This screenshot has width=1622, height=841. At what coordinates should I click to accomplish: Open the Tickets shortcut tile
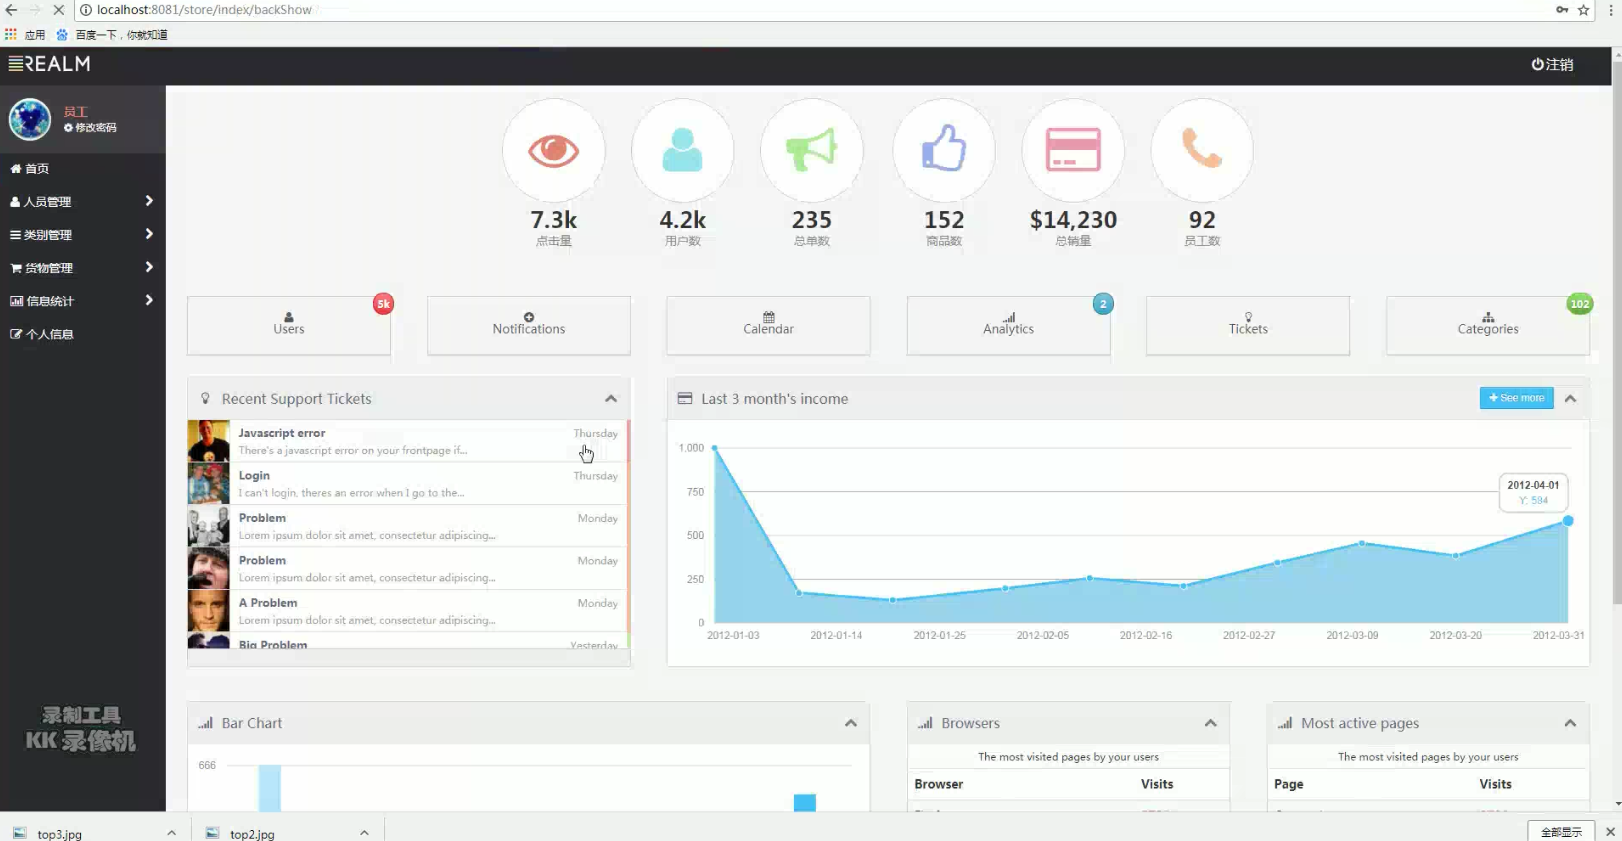[x=1248, y=325]
